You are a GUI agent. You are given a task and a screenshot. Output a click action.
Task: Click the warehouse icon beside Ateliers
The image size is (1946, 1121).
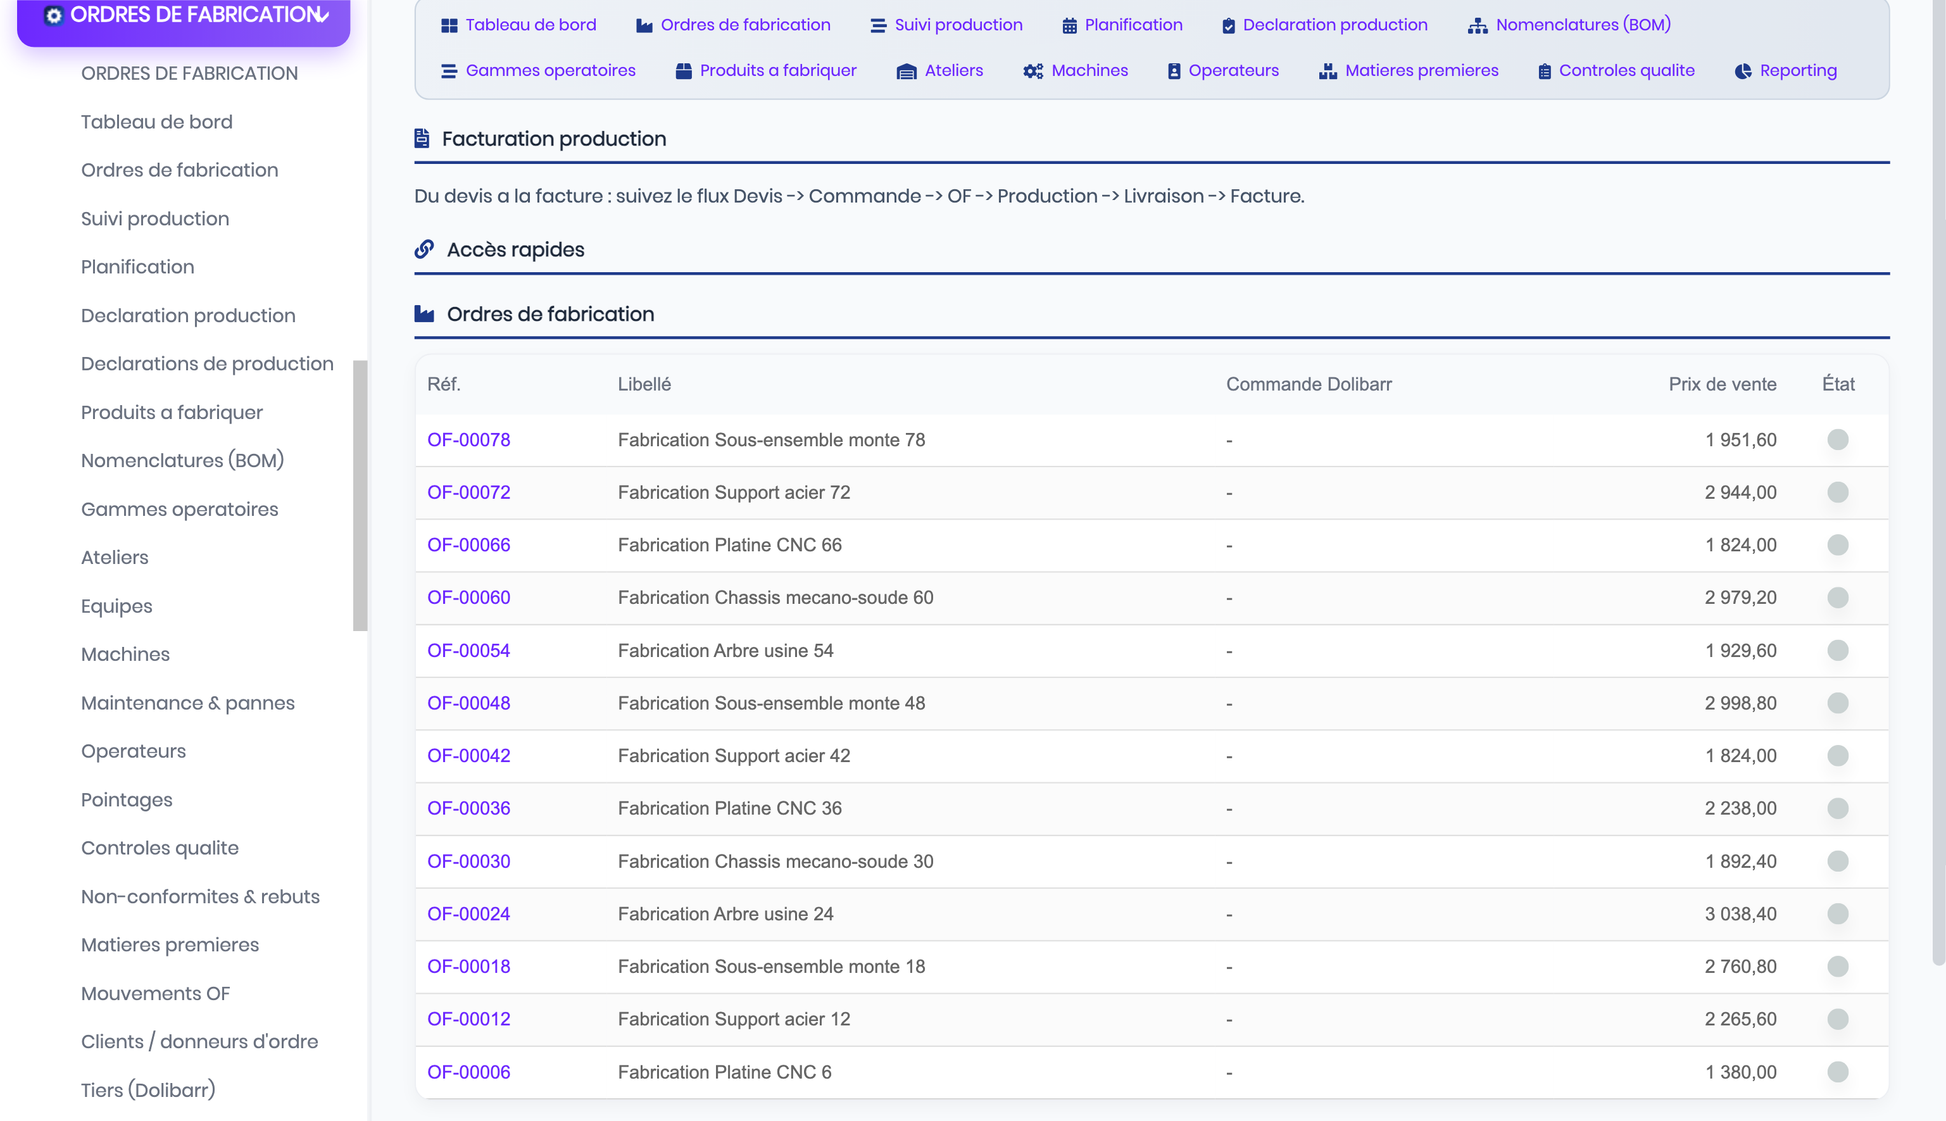[906, 71]
